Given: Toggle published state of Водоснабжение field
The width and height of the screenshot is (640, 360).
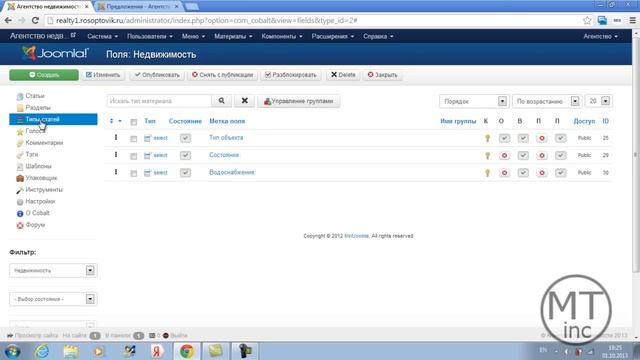Looking at the screenshot, I should 185,173.
